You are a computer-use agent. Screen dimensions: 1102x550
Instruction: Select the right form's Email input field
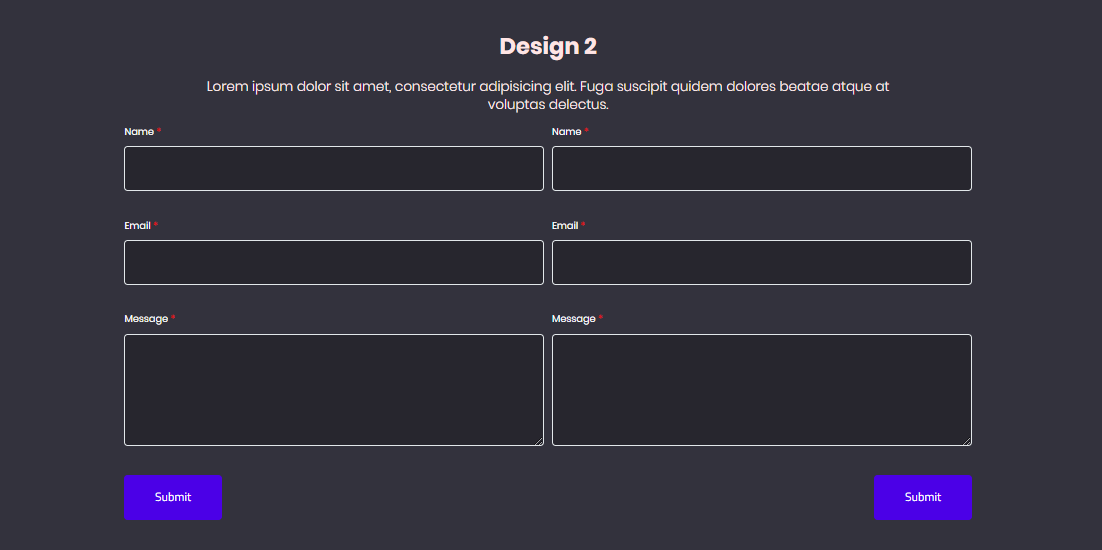point(761,262)
